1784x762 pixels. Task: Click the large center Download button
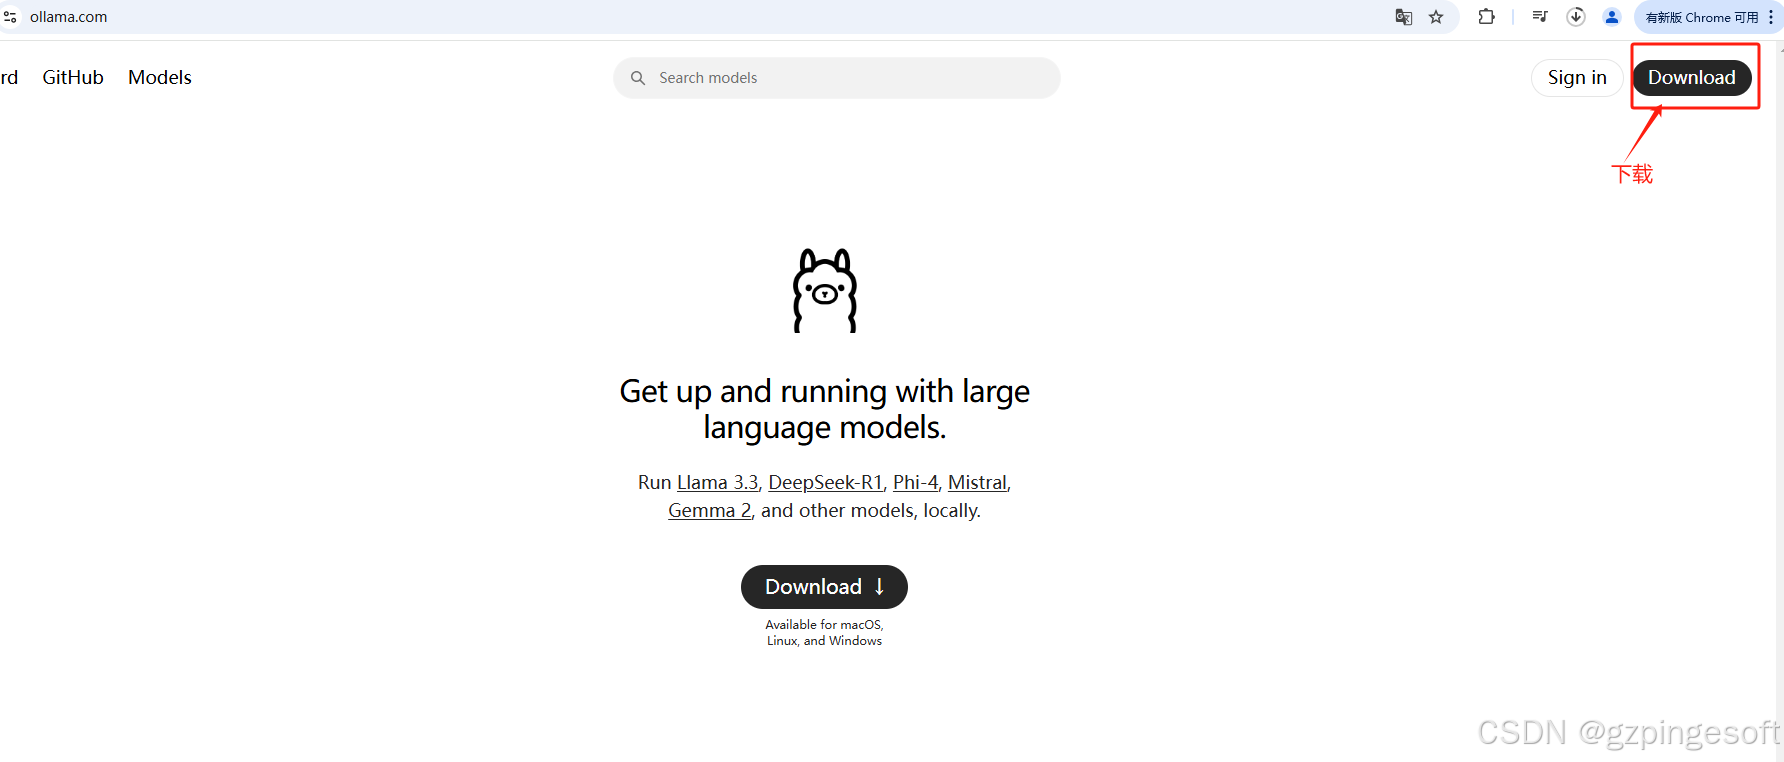824,587
